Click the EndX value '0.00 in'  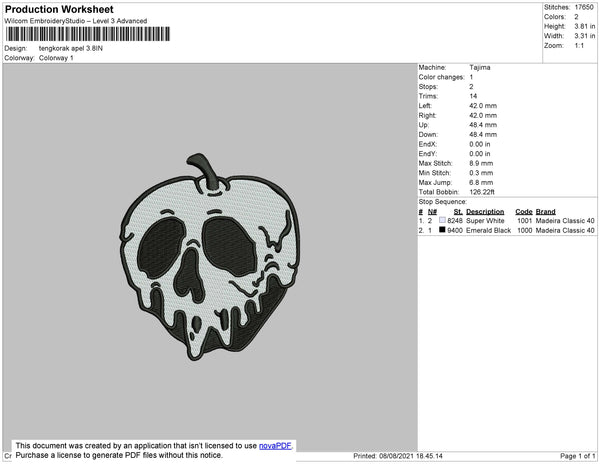[x=480, y=144]
